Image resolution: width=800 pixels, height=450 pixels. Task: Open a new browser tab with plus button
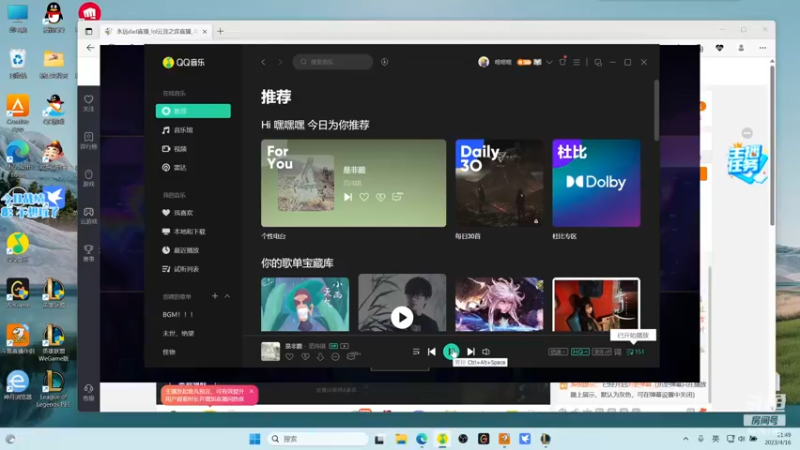[x=220, y=31]
